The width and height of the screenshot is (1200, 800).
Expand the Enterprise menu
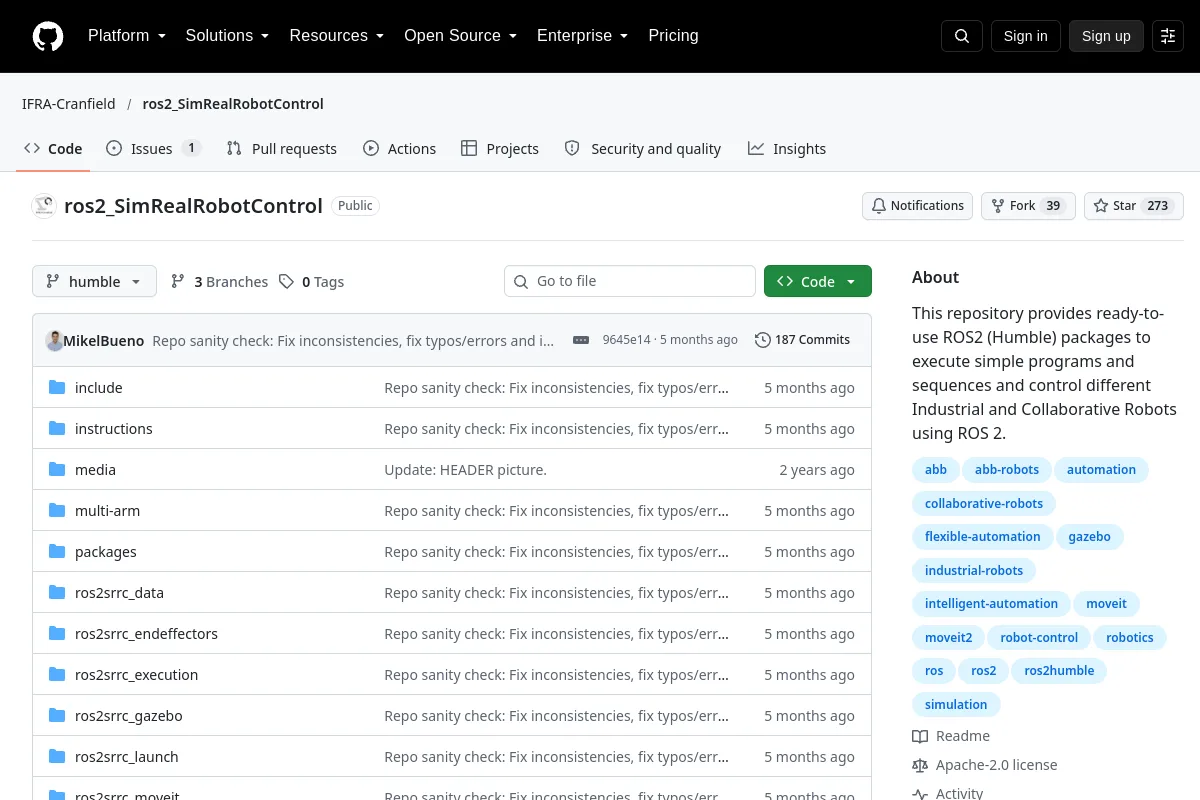tap(582, 36)
